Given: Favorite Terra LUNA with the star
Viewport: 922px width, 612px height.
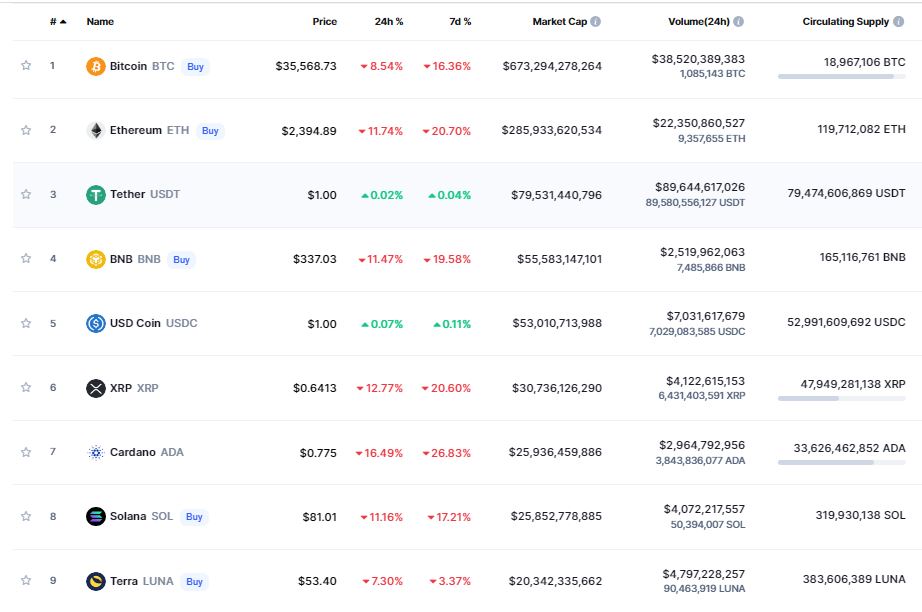Looking at the screenshot, I should (x=26, y=581).
